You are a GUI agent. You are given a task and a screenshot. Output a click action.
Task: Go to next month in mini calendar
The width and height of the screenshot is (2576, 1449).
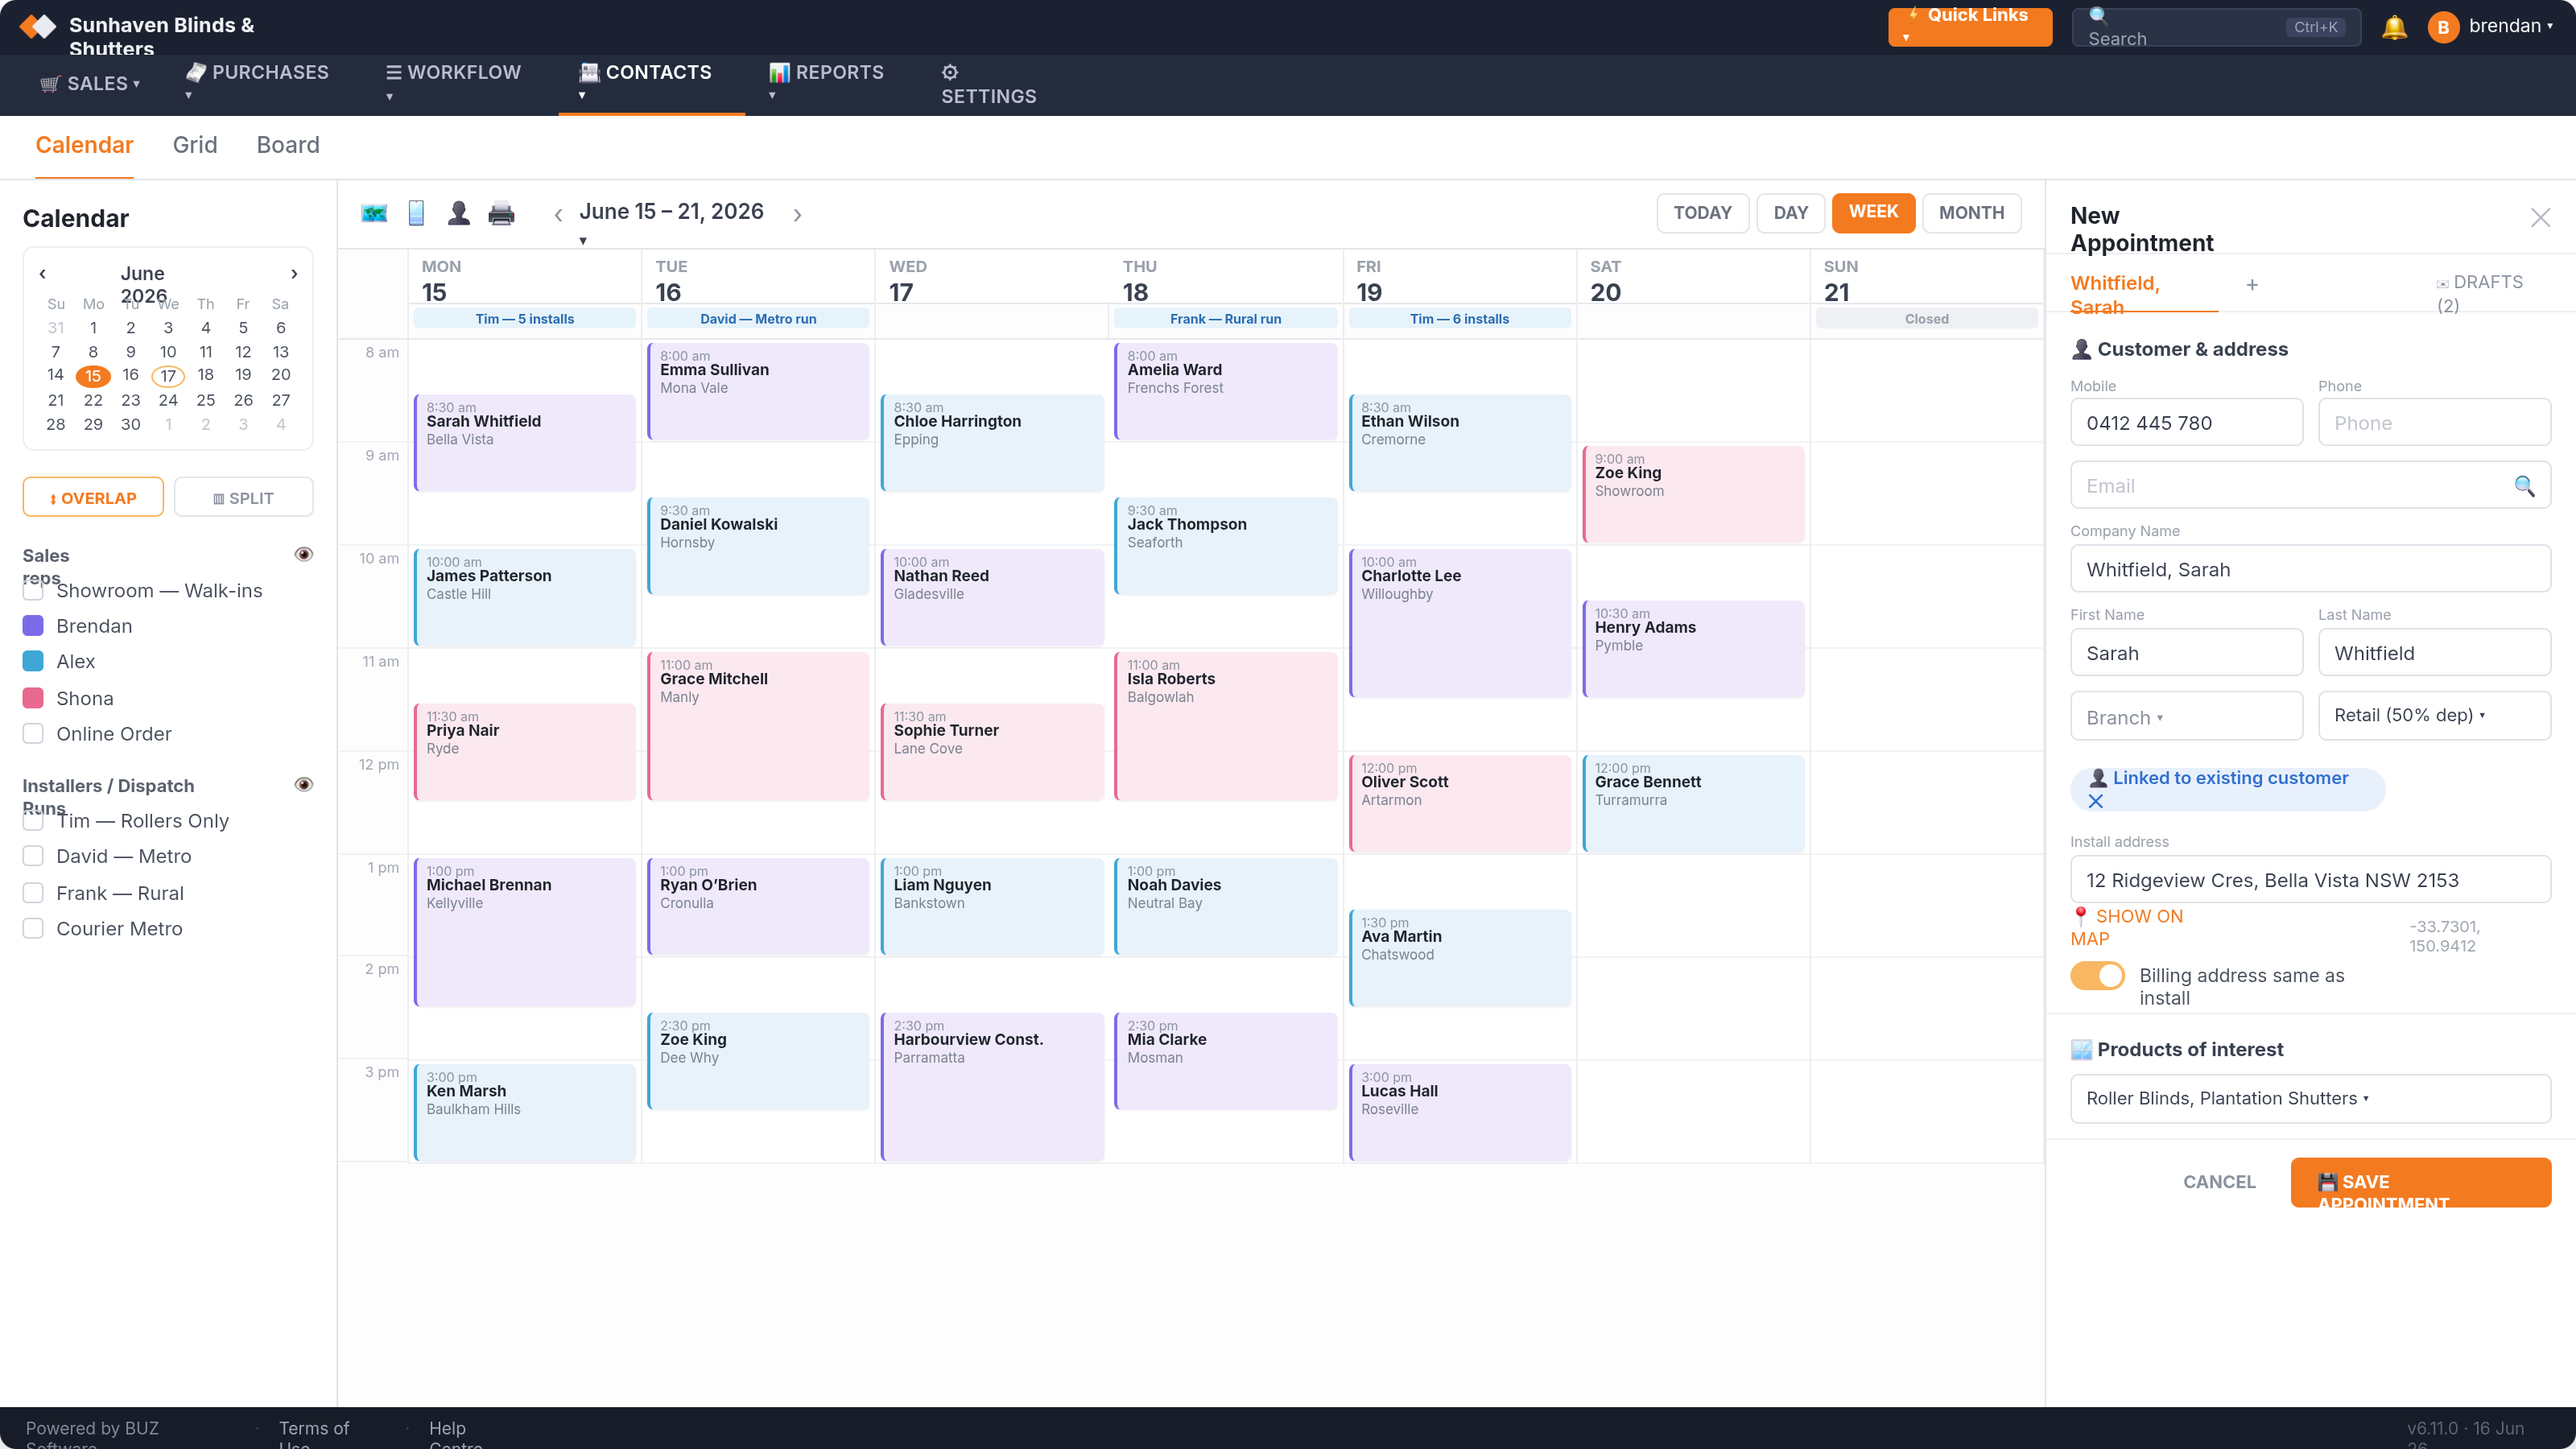click(294, 273)
